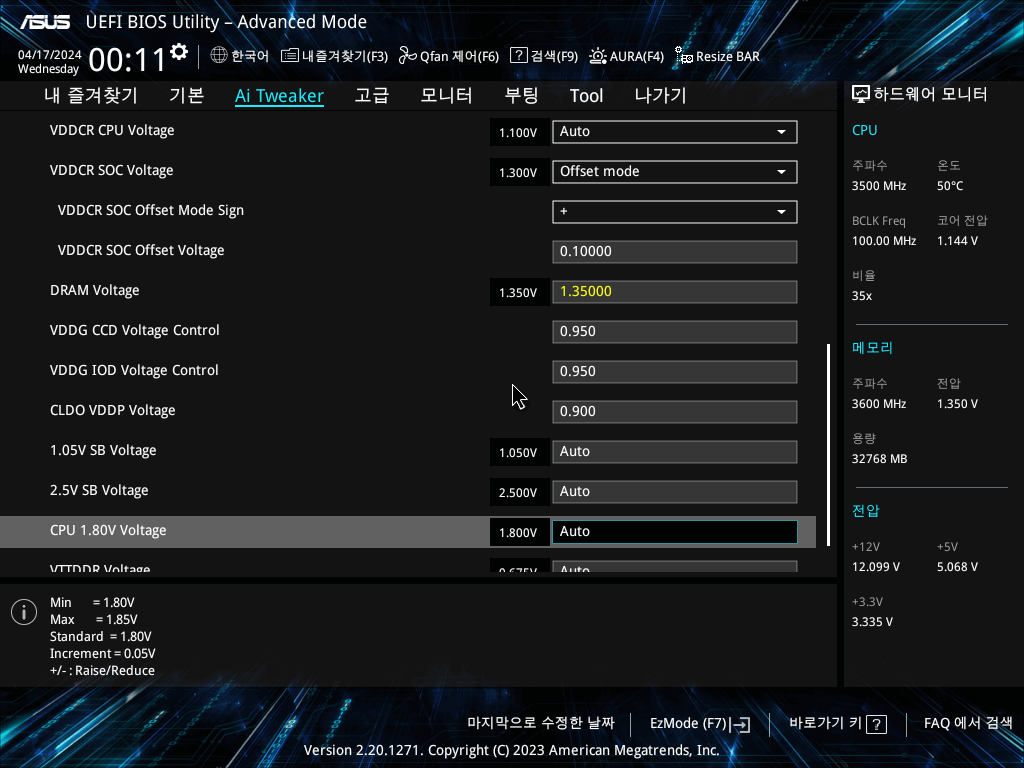Click the hardware monitor screen icon
Viewport: 1024px width, 768px height.
pyautogui.click(x=861, y=95)
